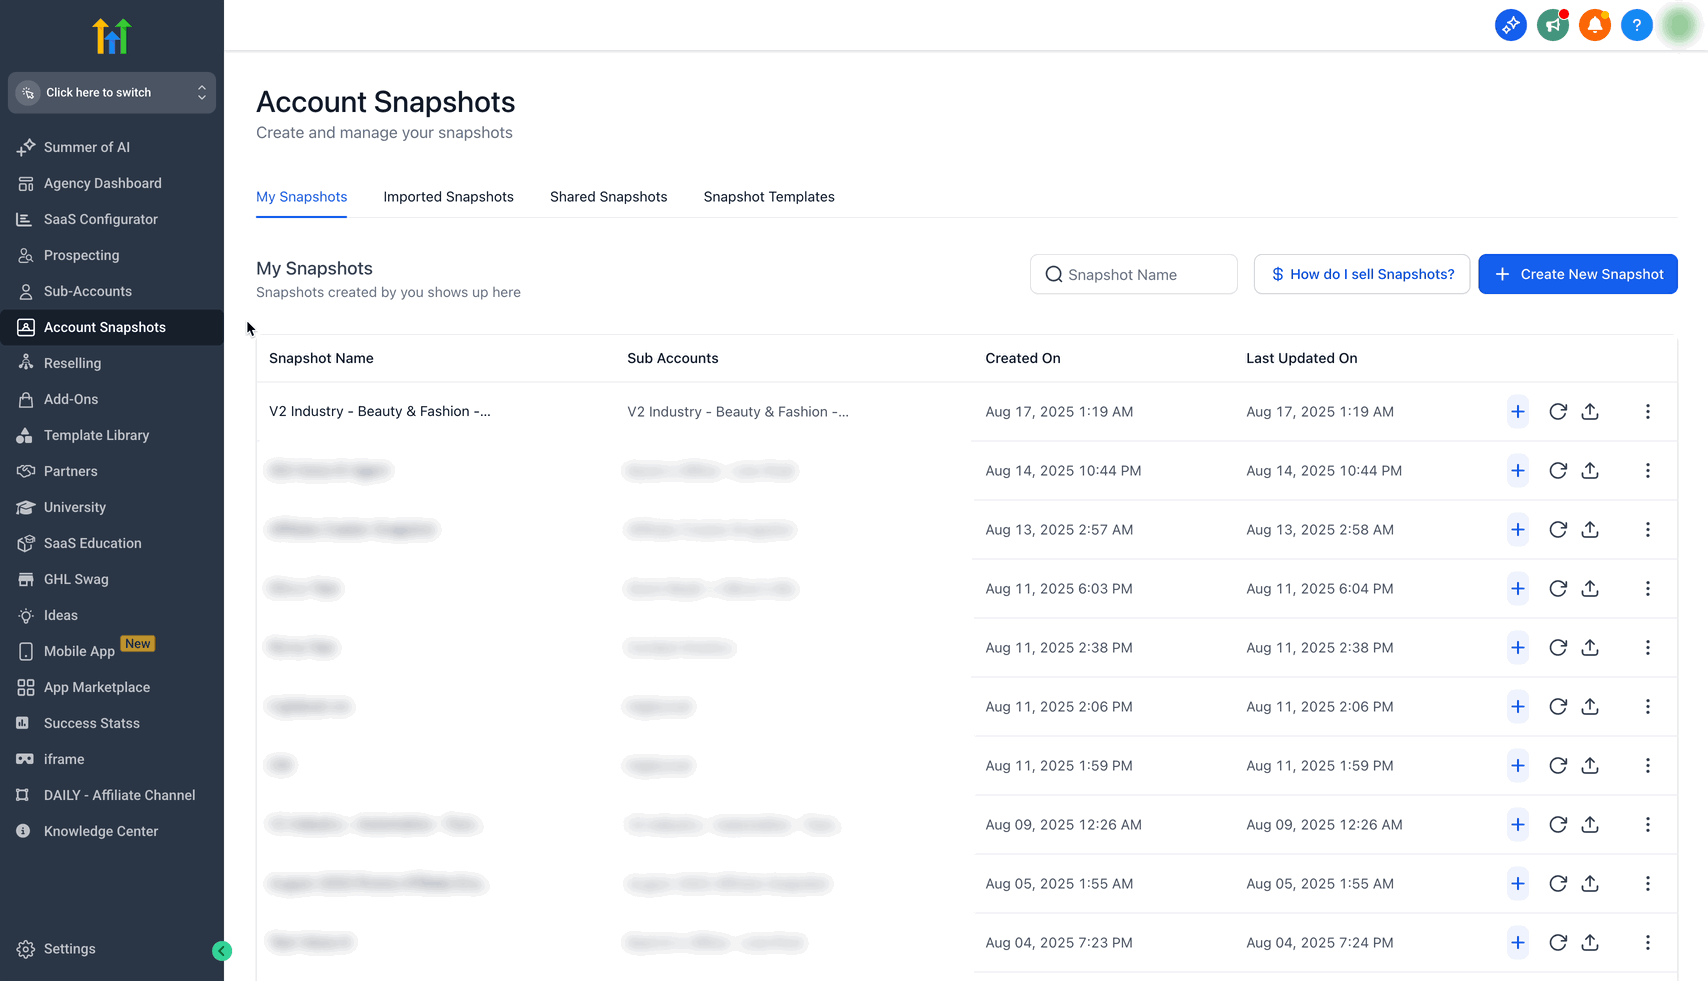Open user avatar profile menu
Viewport: 1708px width, 981px height.
point(1679,25)
